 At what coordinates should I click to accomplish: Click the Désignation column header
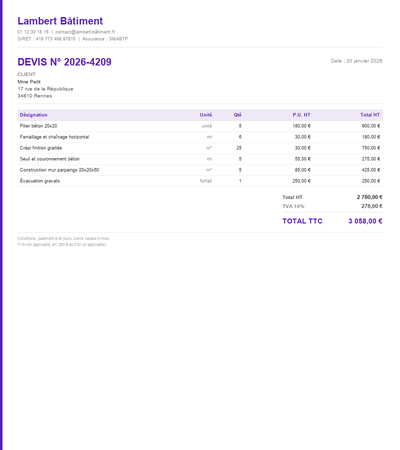click(33, 115)
